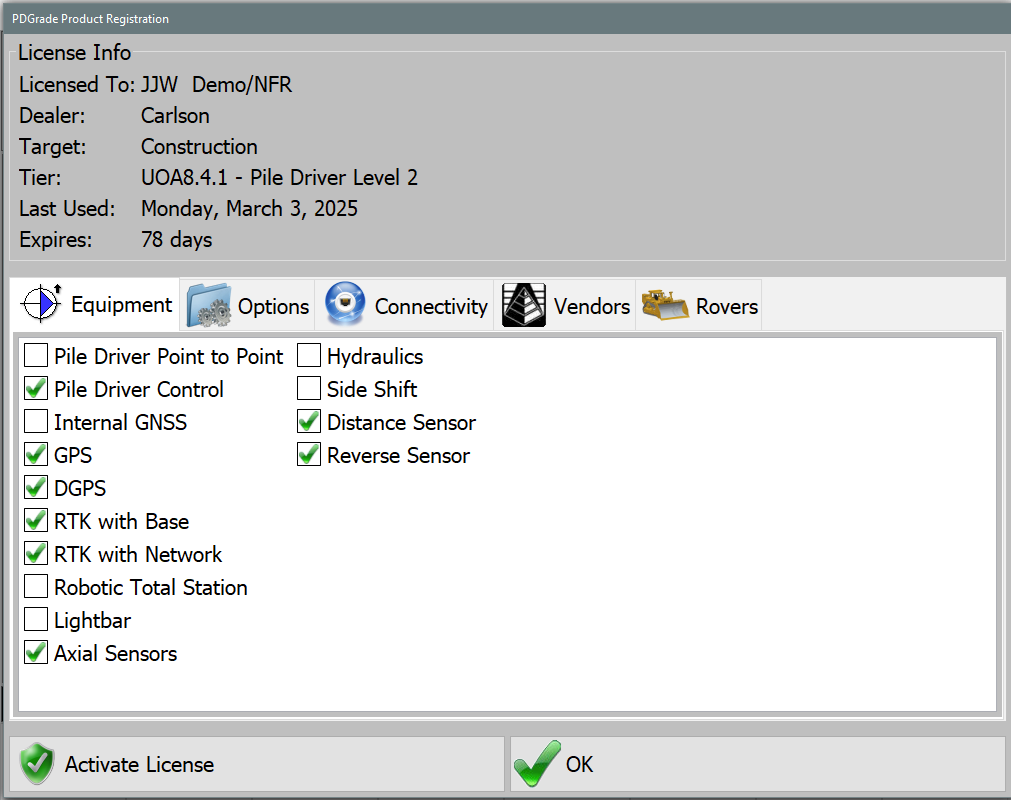The width and height of the screenshot is (1011, 800).
Task: Click the Options folder gears icon
Action: click(x=208, y=305)
